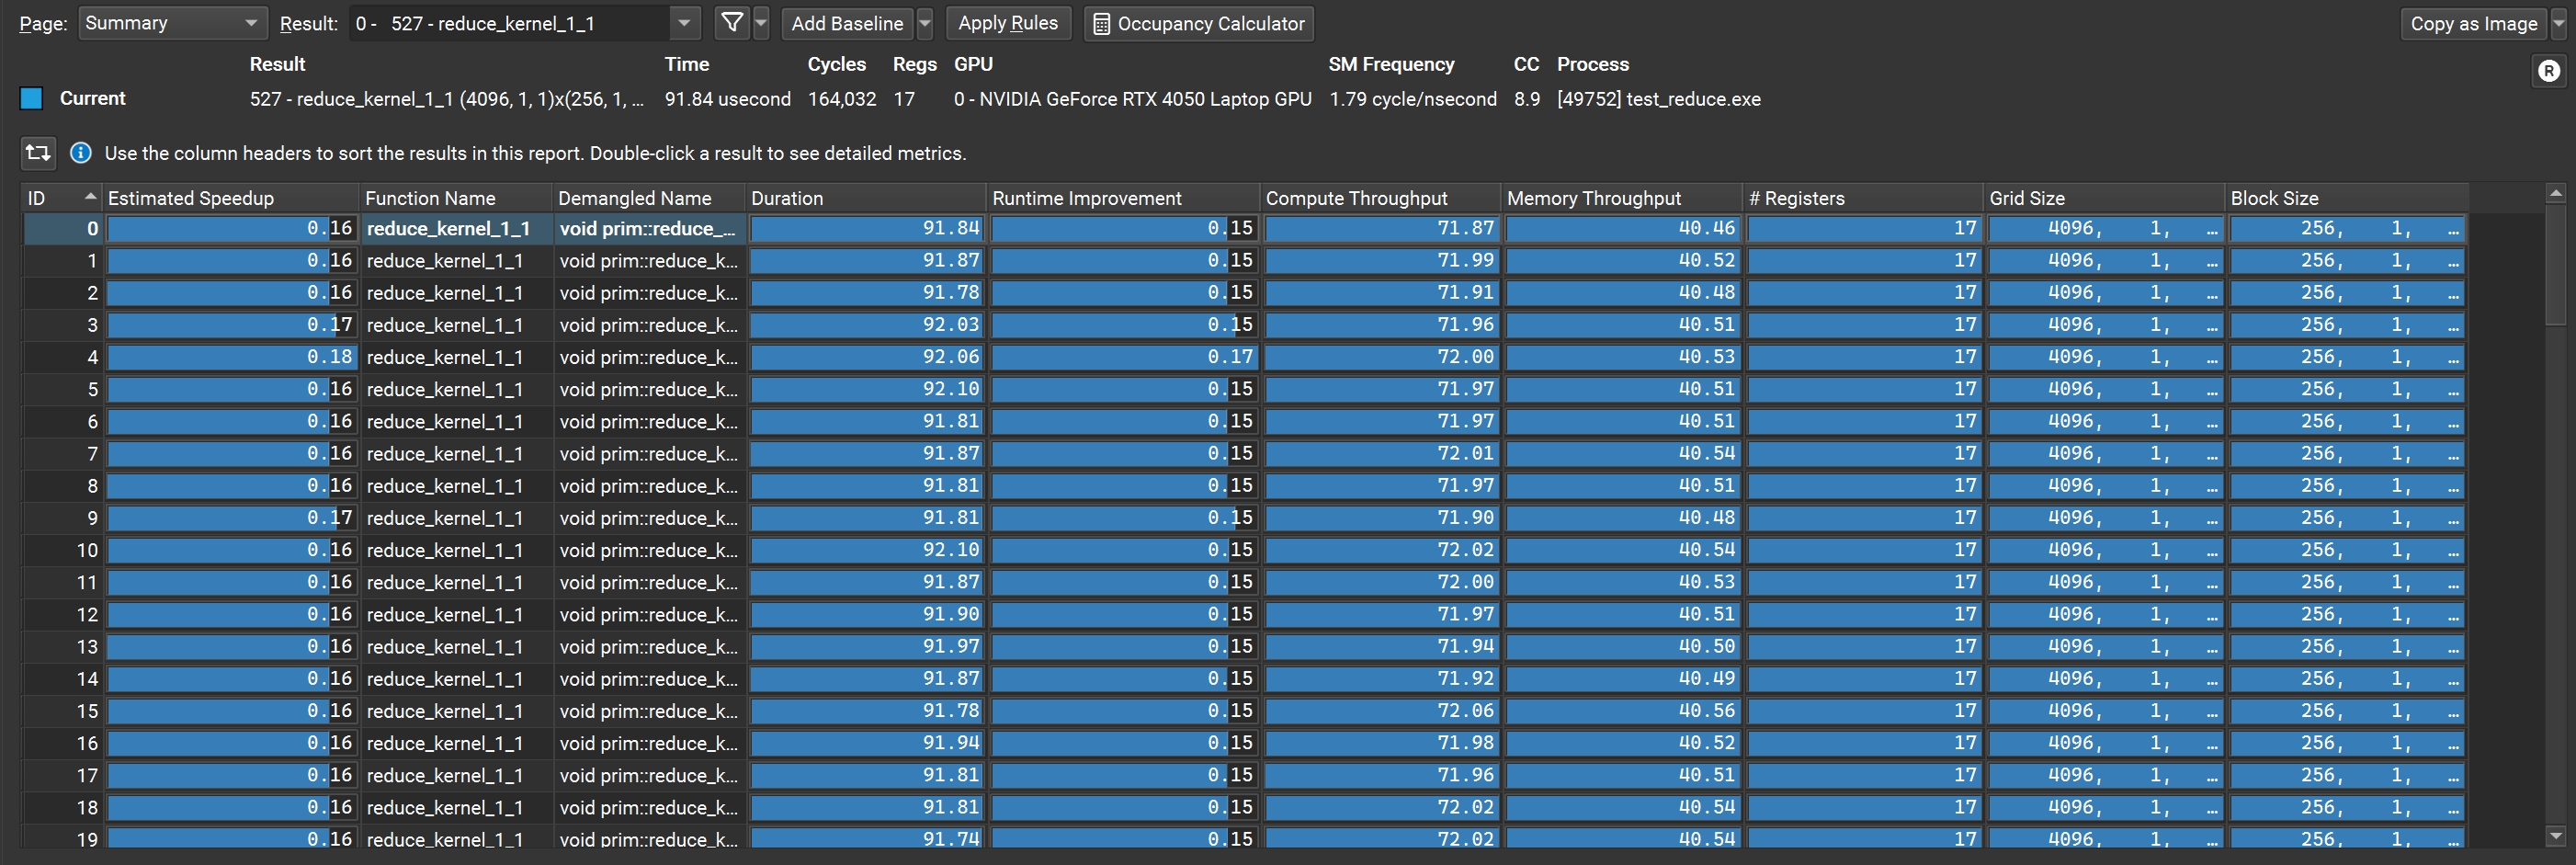The width and height of the screenshot is (2576, 865).
Task: Sort by Block Size column header
Action: click(x=2346, y=198)
